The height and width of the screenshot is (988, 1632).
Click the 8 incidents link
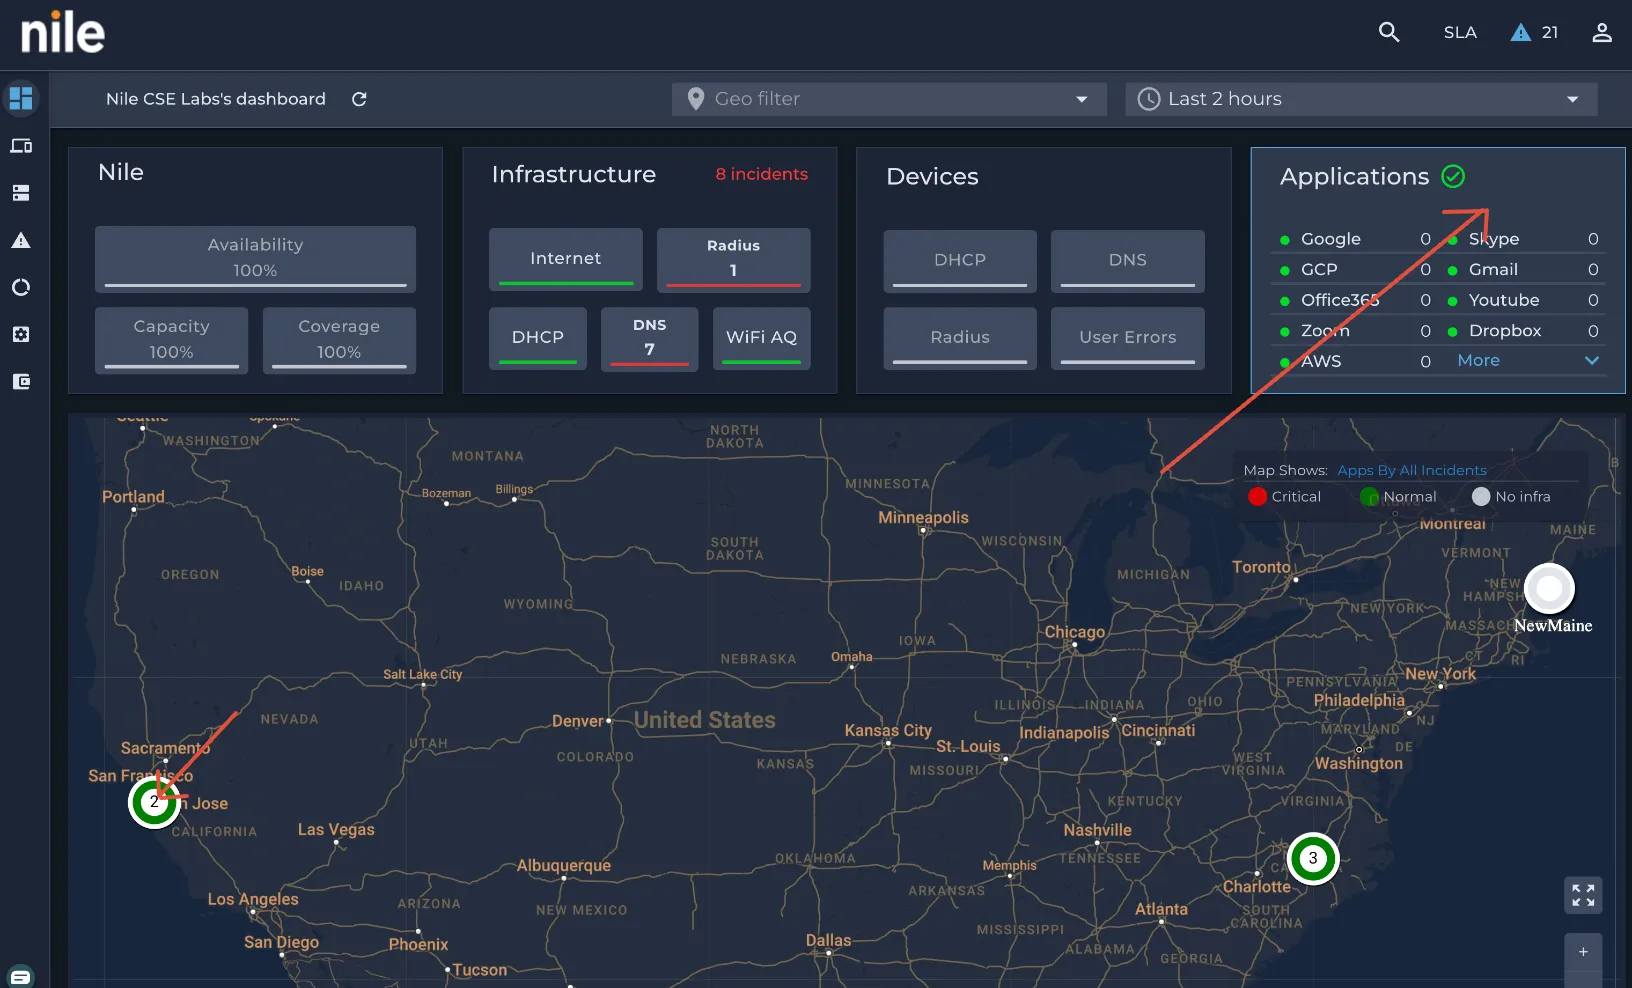(761, 174)
